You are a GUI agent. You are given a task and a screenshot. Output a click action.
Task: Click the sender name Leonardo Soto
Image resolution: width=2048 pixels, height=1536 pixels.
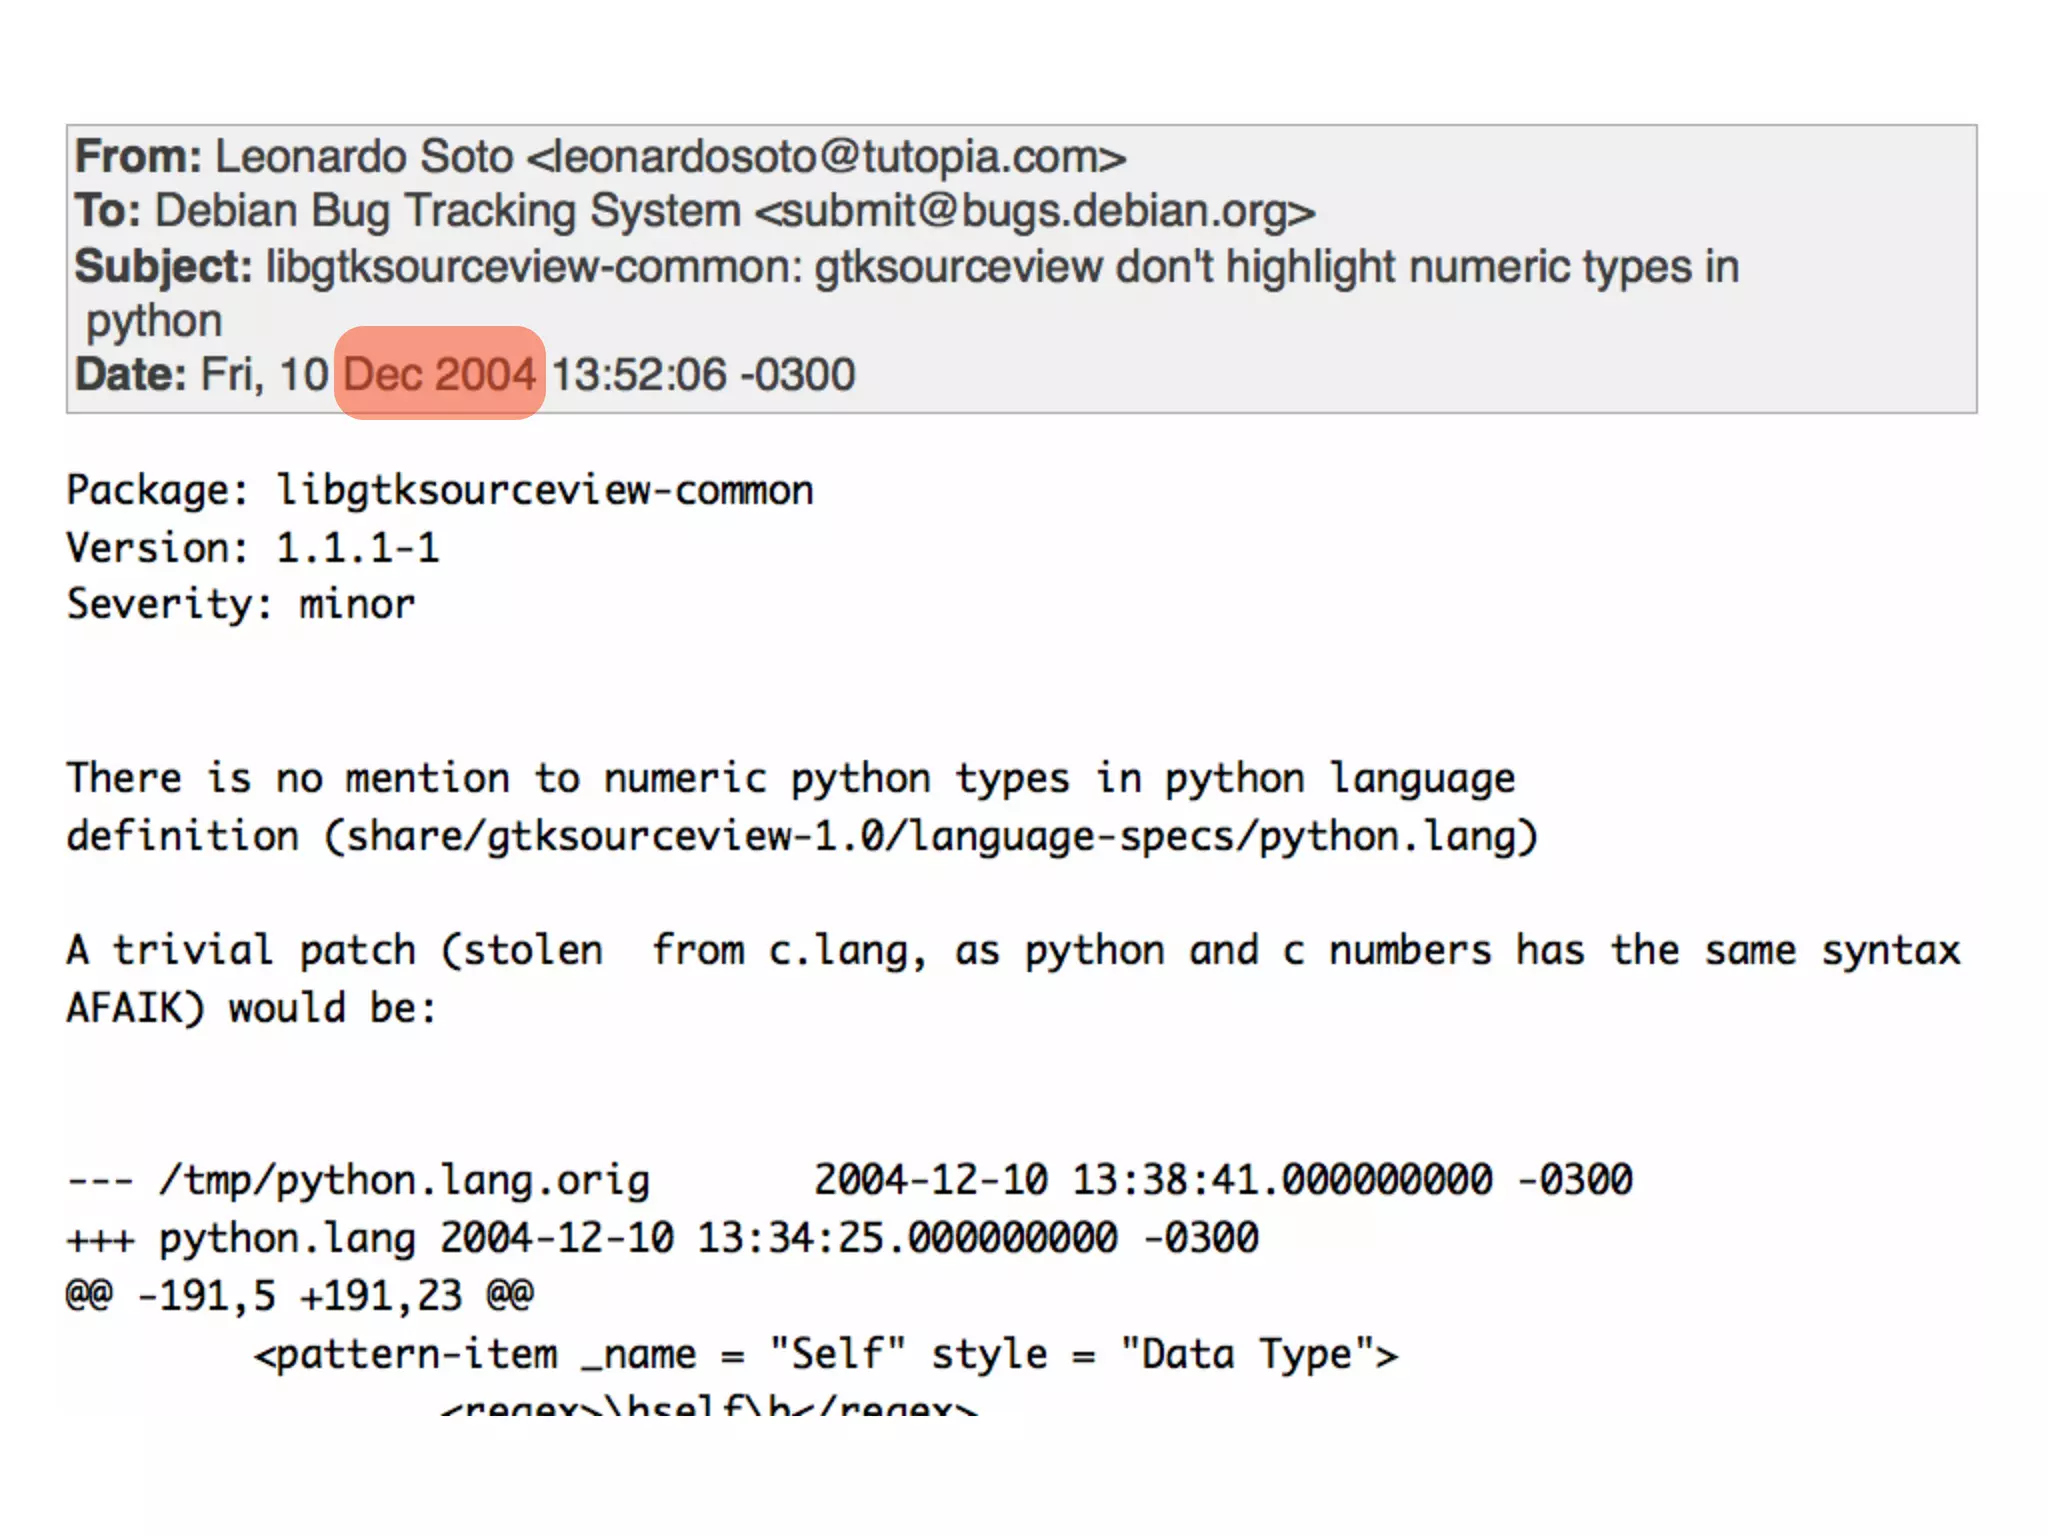pyautogui.click(x=364, y=157)
